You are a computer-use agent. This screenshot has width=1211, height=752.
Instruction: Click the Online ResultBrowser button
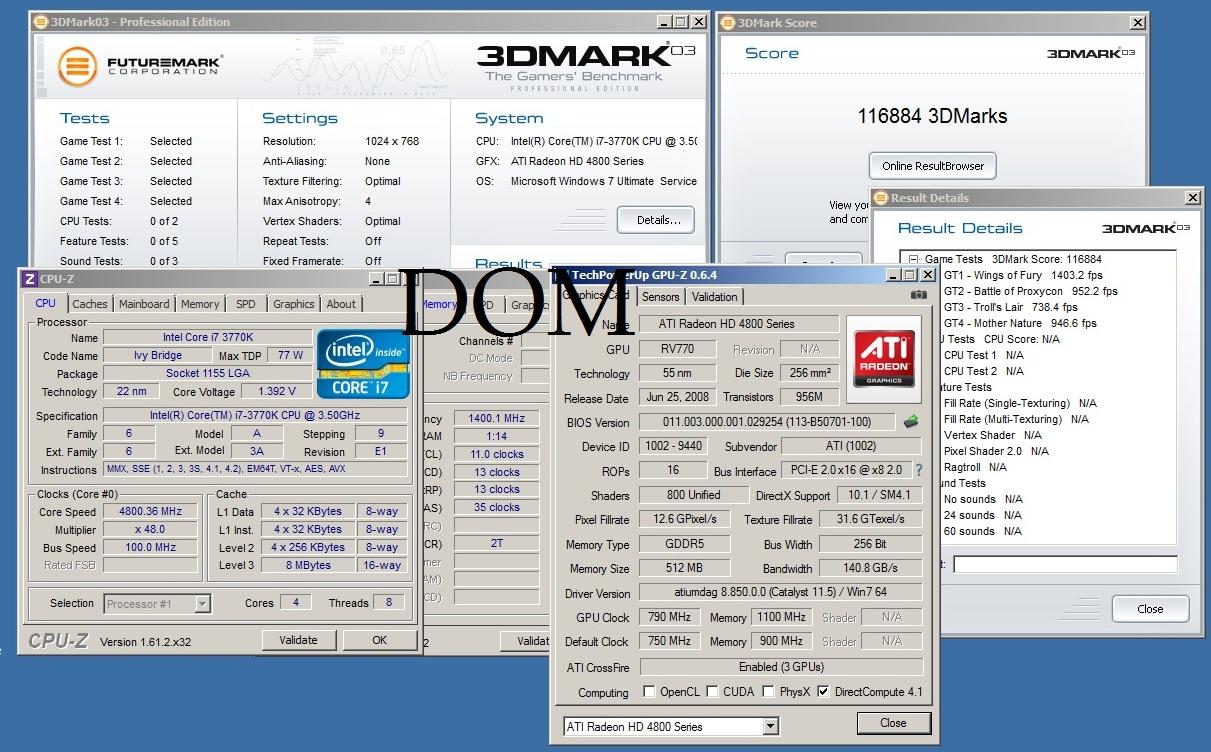pyautogui.click(x=933, y=166)
